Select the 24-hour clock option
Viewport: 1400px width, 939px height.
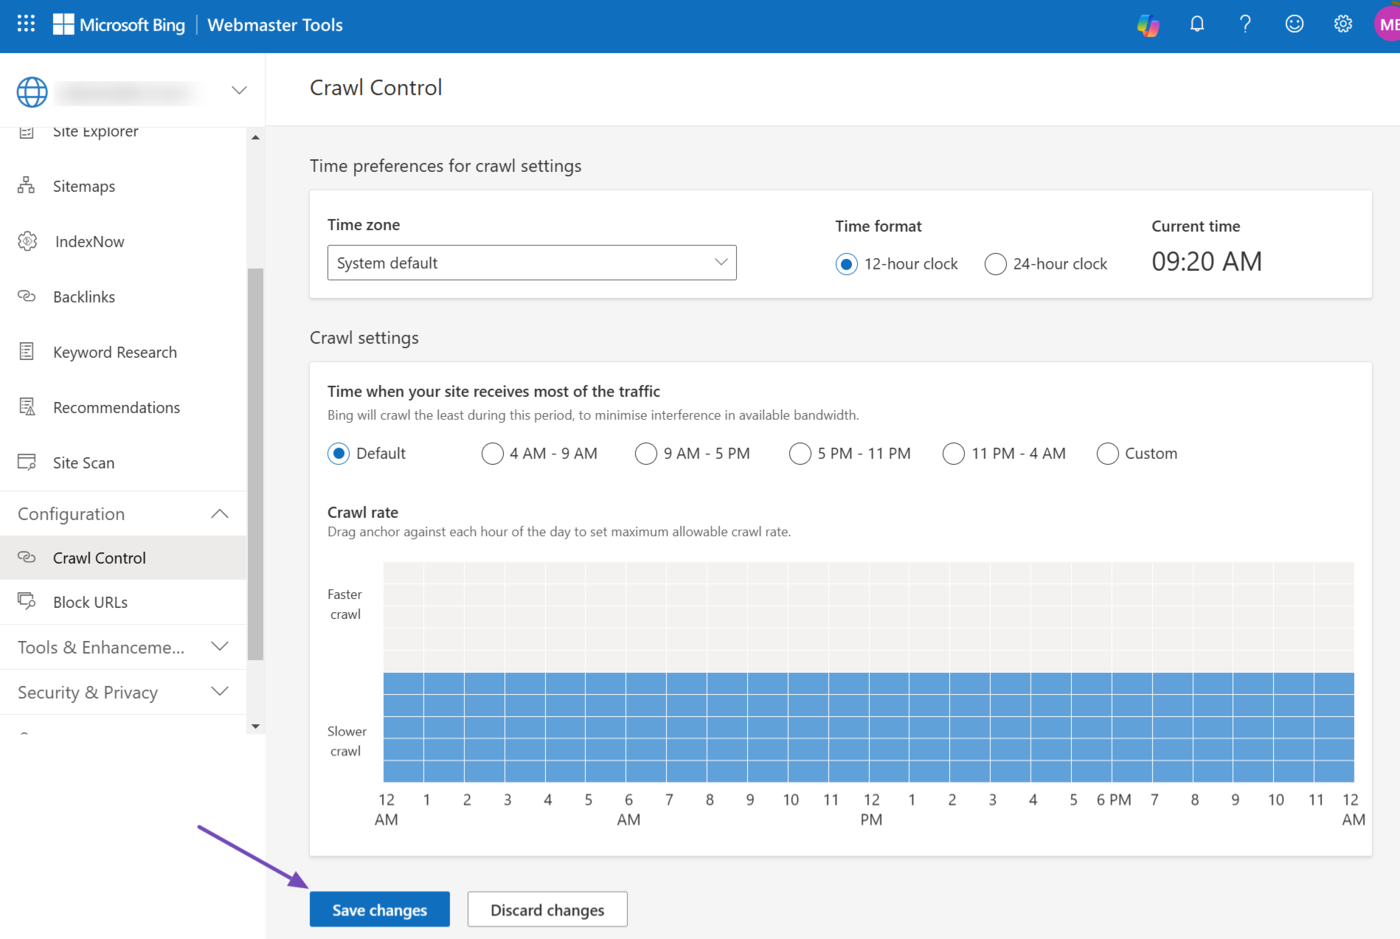tap(995, 264)
